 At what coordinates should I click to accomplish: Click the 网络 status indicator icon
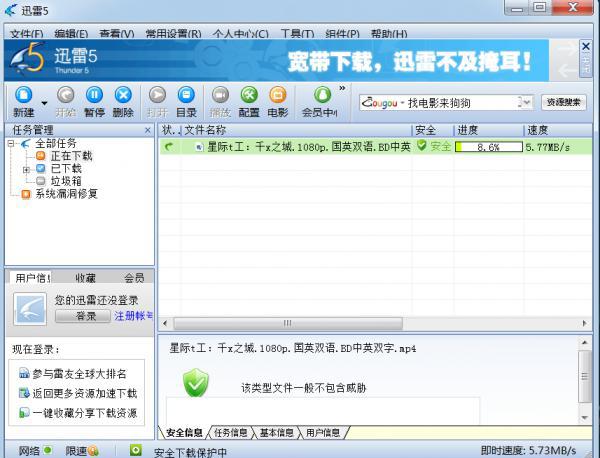click(48, 450)
